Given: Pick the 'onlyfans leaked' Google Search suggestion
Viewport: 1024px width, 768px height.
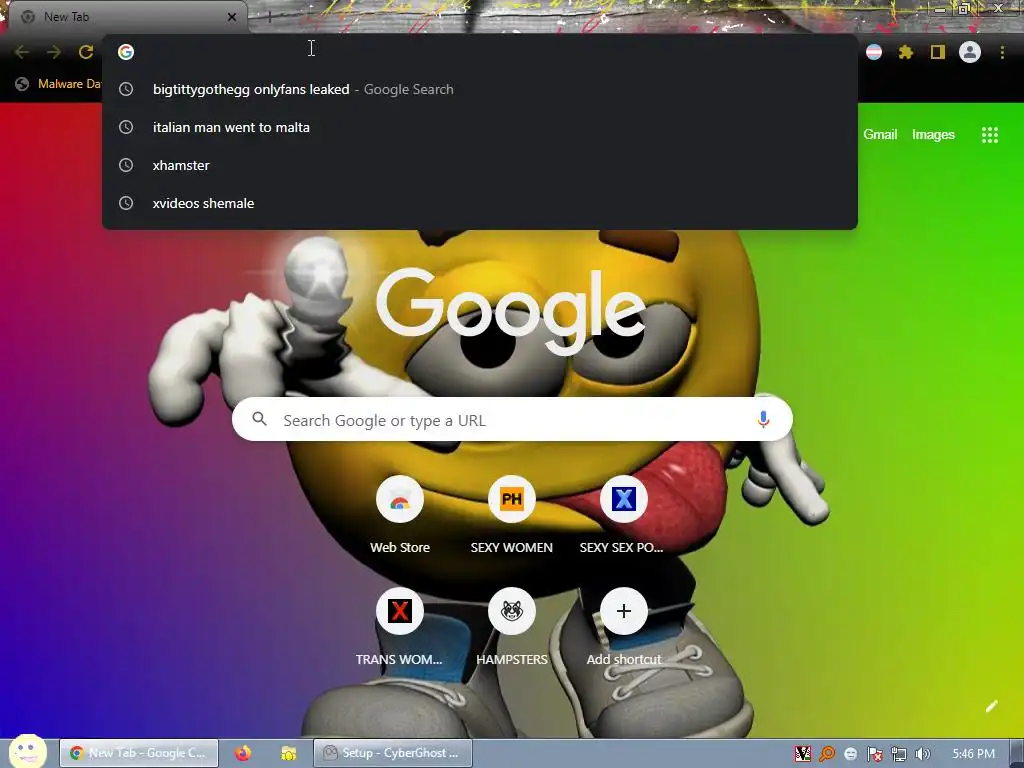Looking at the screenshot, I should tap(480, 89).
